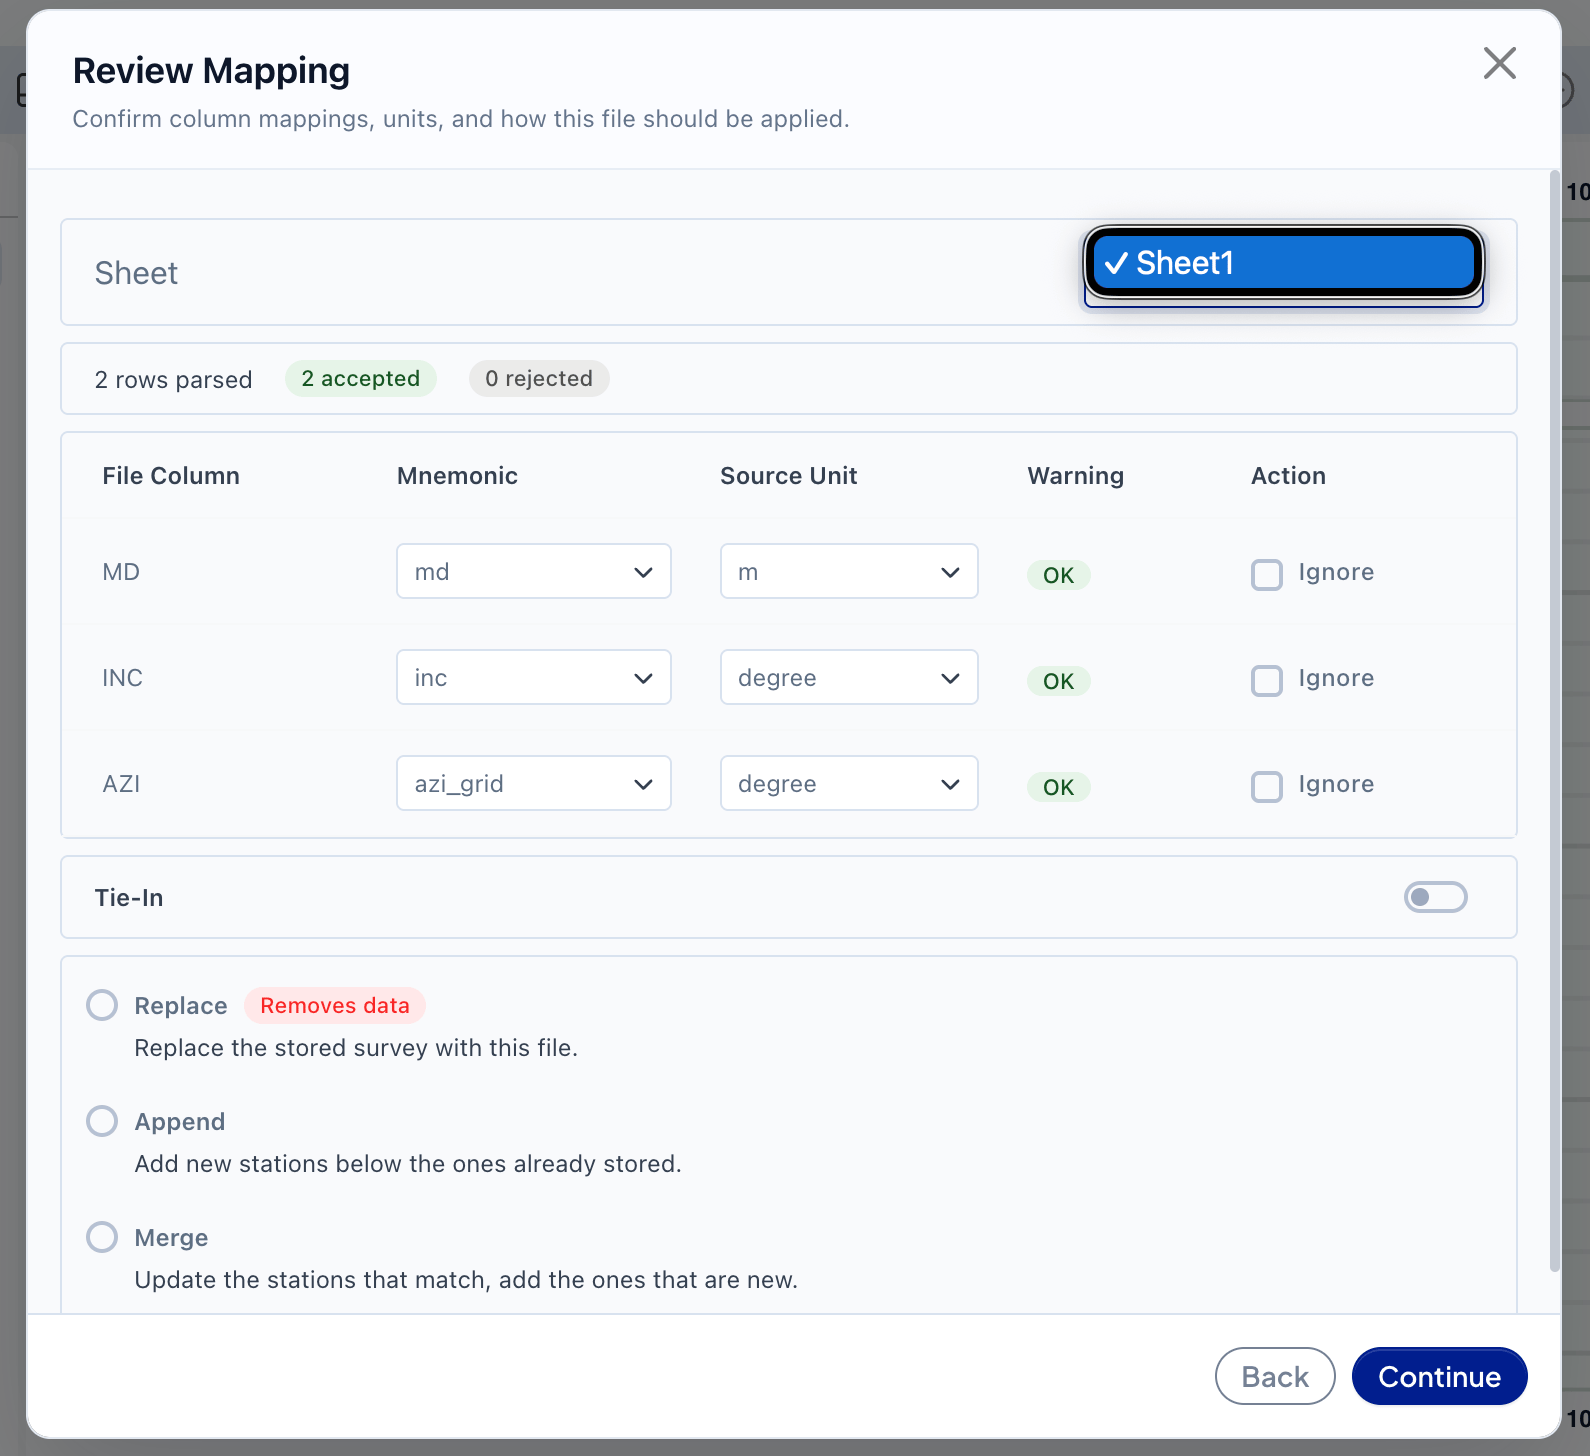
Task: Click the Back button
Action: [x=1275, y=1376]
